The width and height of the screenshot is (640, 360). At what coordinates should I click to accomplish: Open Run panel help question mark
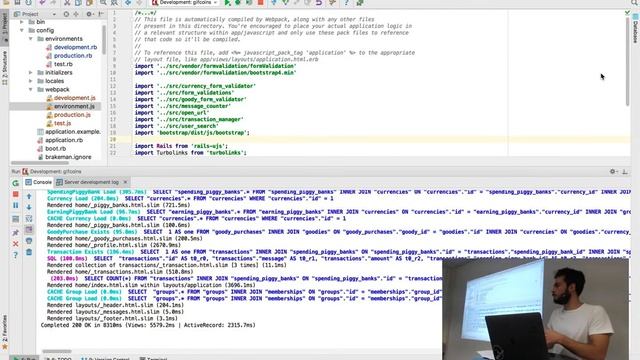coord(16,256)
